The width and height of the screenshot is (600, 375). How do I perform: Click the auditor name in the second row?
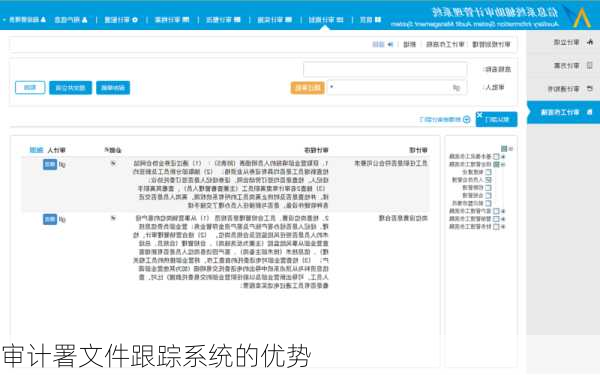click(x=62, y=220)
